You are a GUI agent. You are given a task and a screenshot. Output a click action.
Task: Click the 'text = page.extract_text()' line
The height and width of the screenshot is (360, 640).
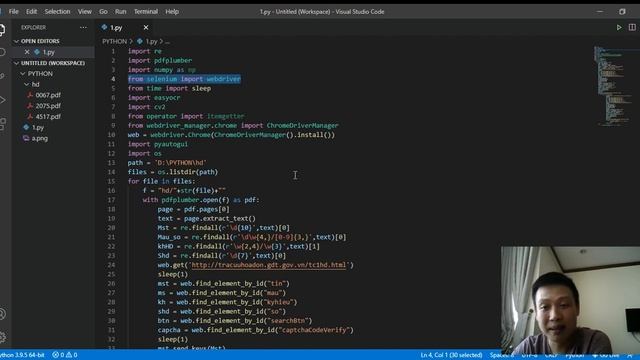207,218
